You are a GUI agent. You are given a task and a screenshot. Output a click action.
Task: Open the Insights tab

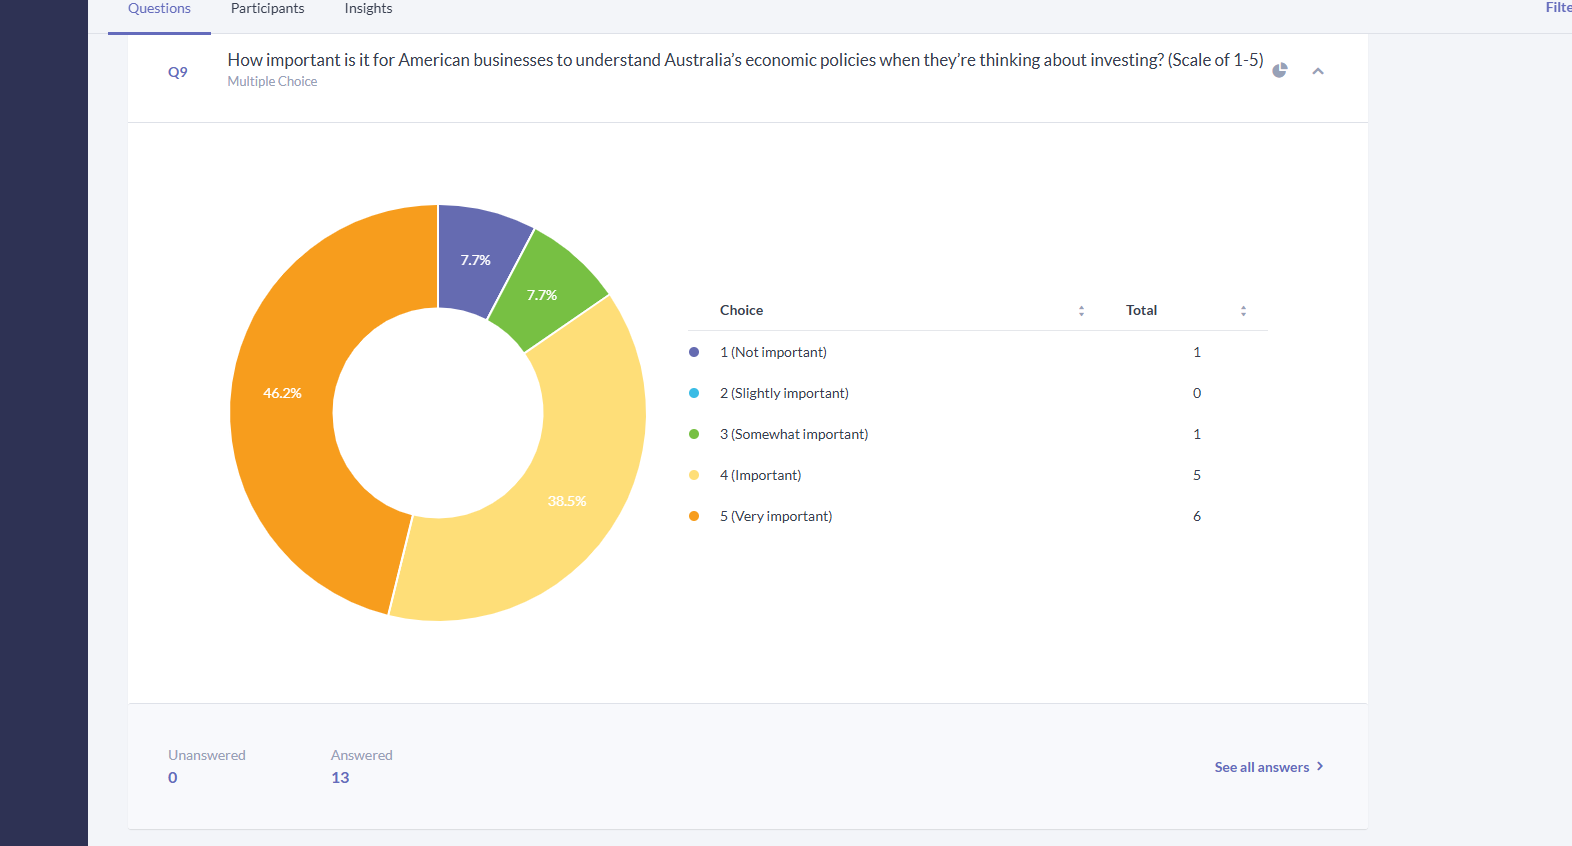point(368,9)
